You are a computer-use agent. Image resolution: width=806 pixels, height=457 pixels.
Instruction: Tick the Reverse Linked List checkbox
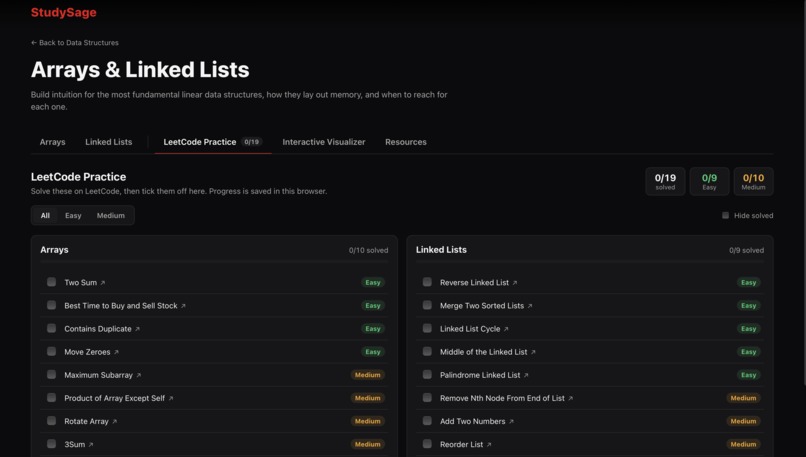point(427,282)
